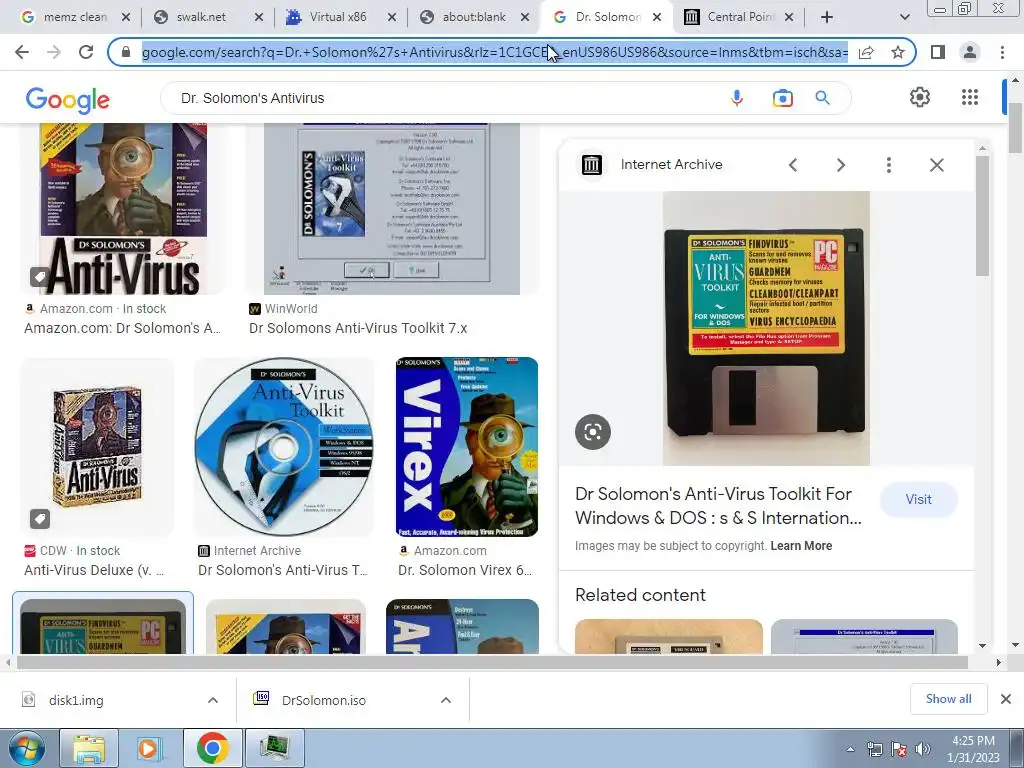Open the taskbar clock and date
Screen dimensions: 1024x768
(x=973, y=749)
